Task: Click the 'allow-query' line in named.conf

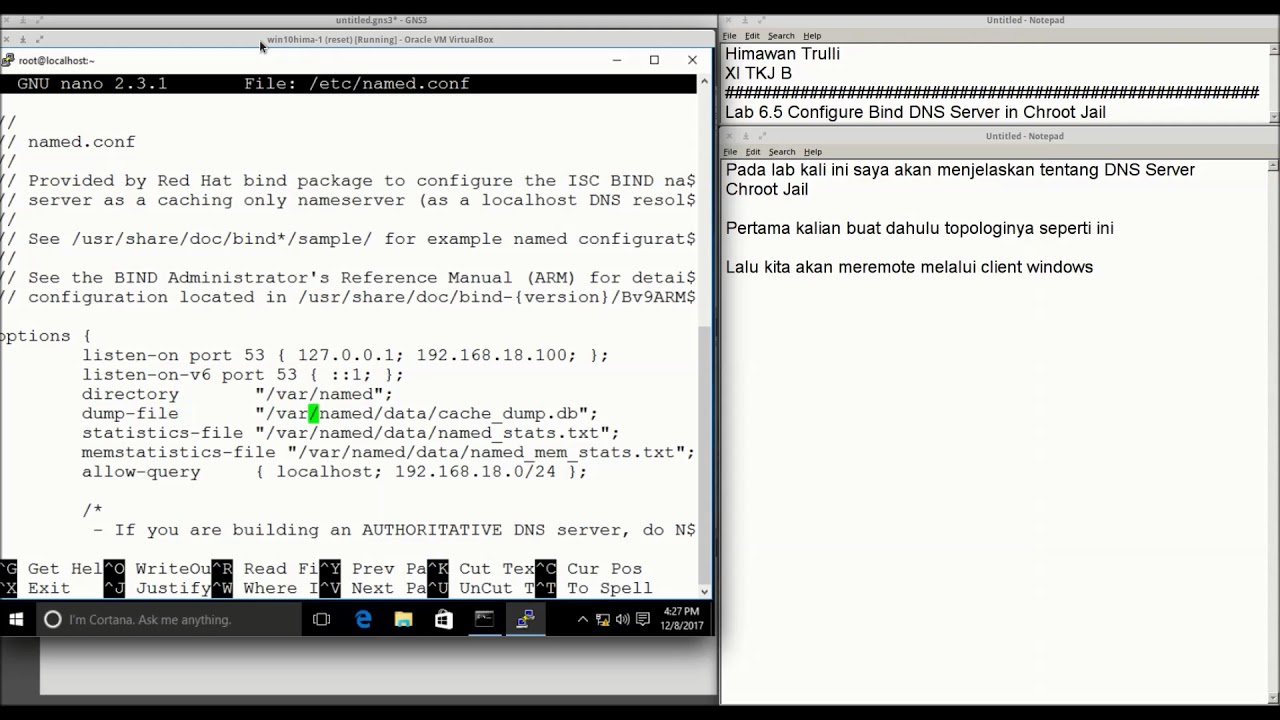Action: 334,472
